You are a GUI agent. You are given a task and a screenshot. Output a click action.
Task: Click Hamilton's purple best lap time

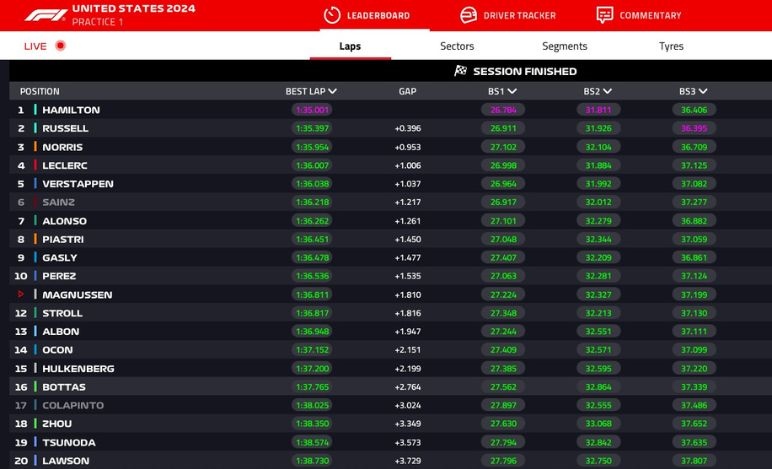[x=312, y=110]
